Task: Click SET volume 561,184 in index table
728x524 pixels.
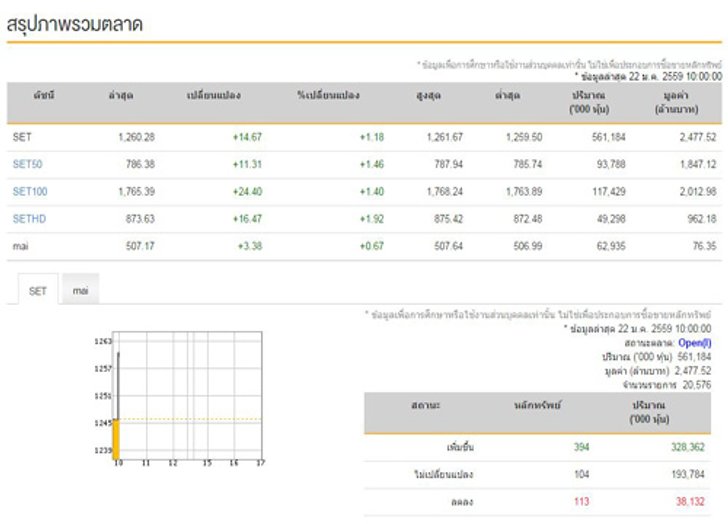Action: pos(609,137)
